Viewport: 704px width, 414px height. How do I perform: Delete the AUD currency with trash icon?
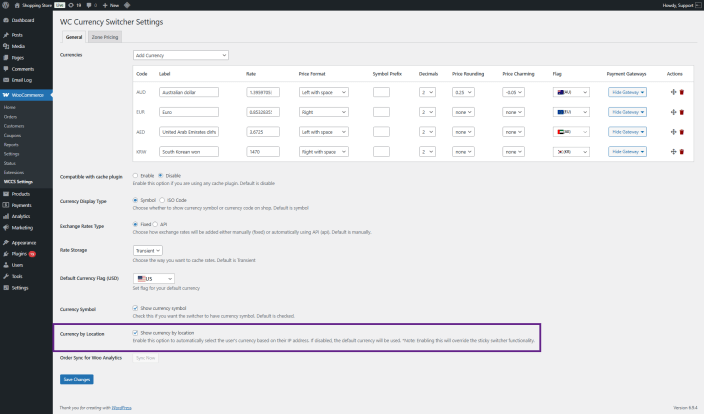coord(682,92)
